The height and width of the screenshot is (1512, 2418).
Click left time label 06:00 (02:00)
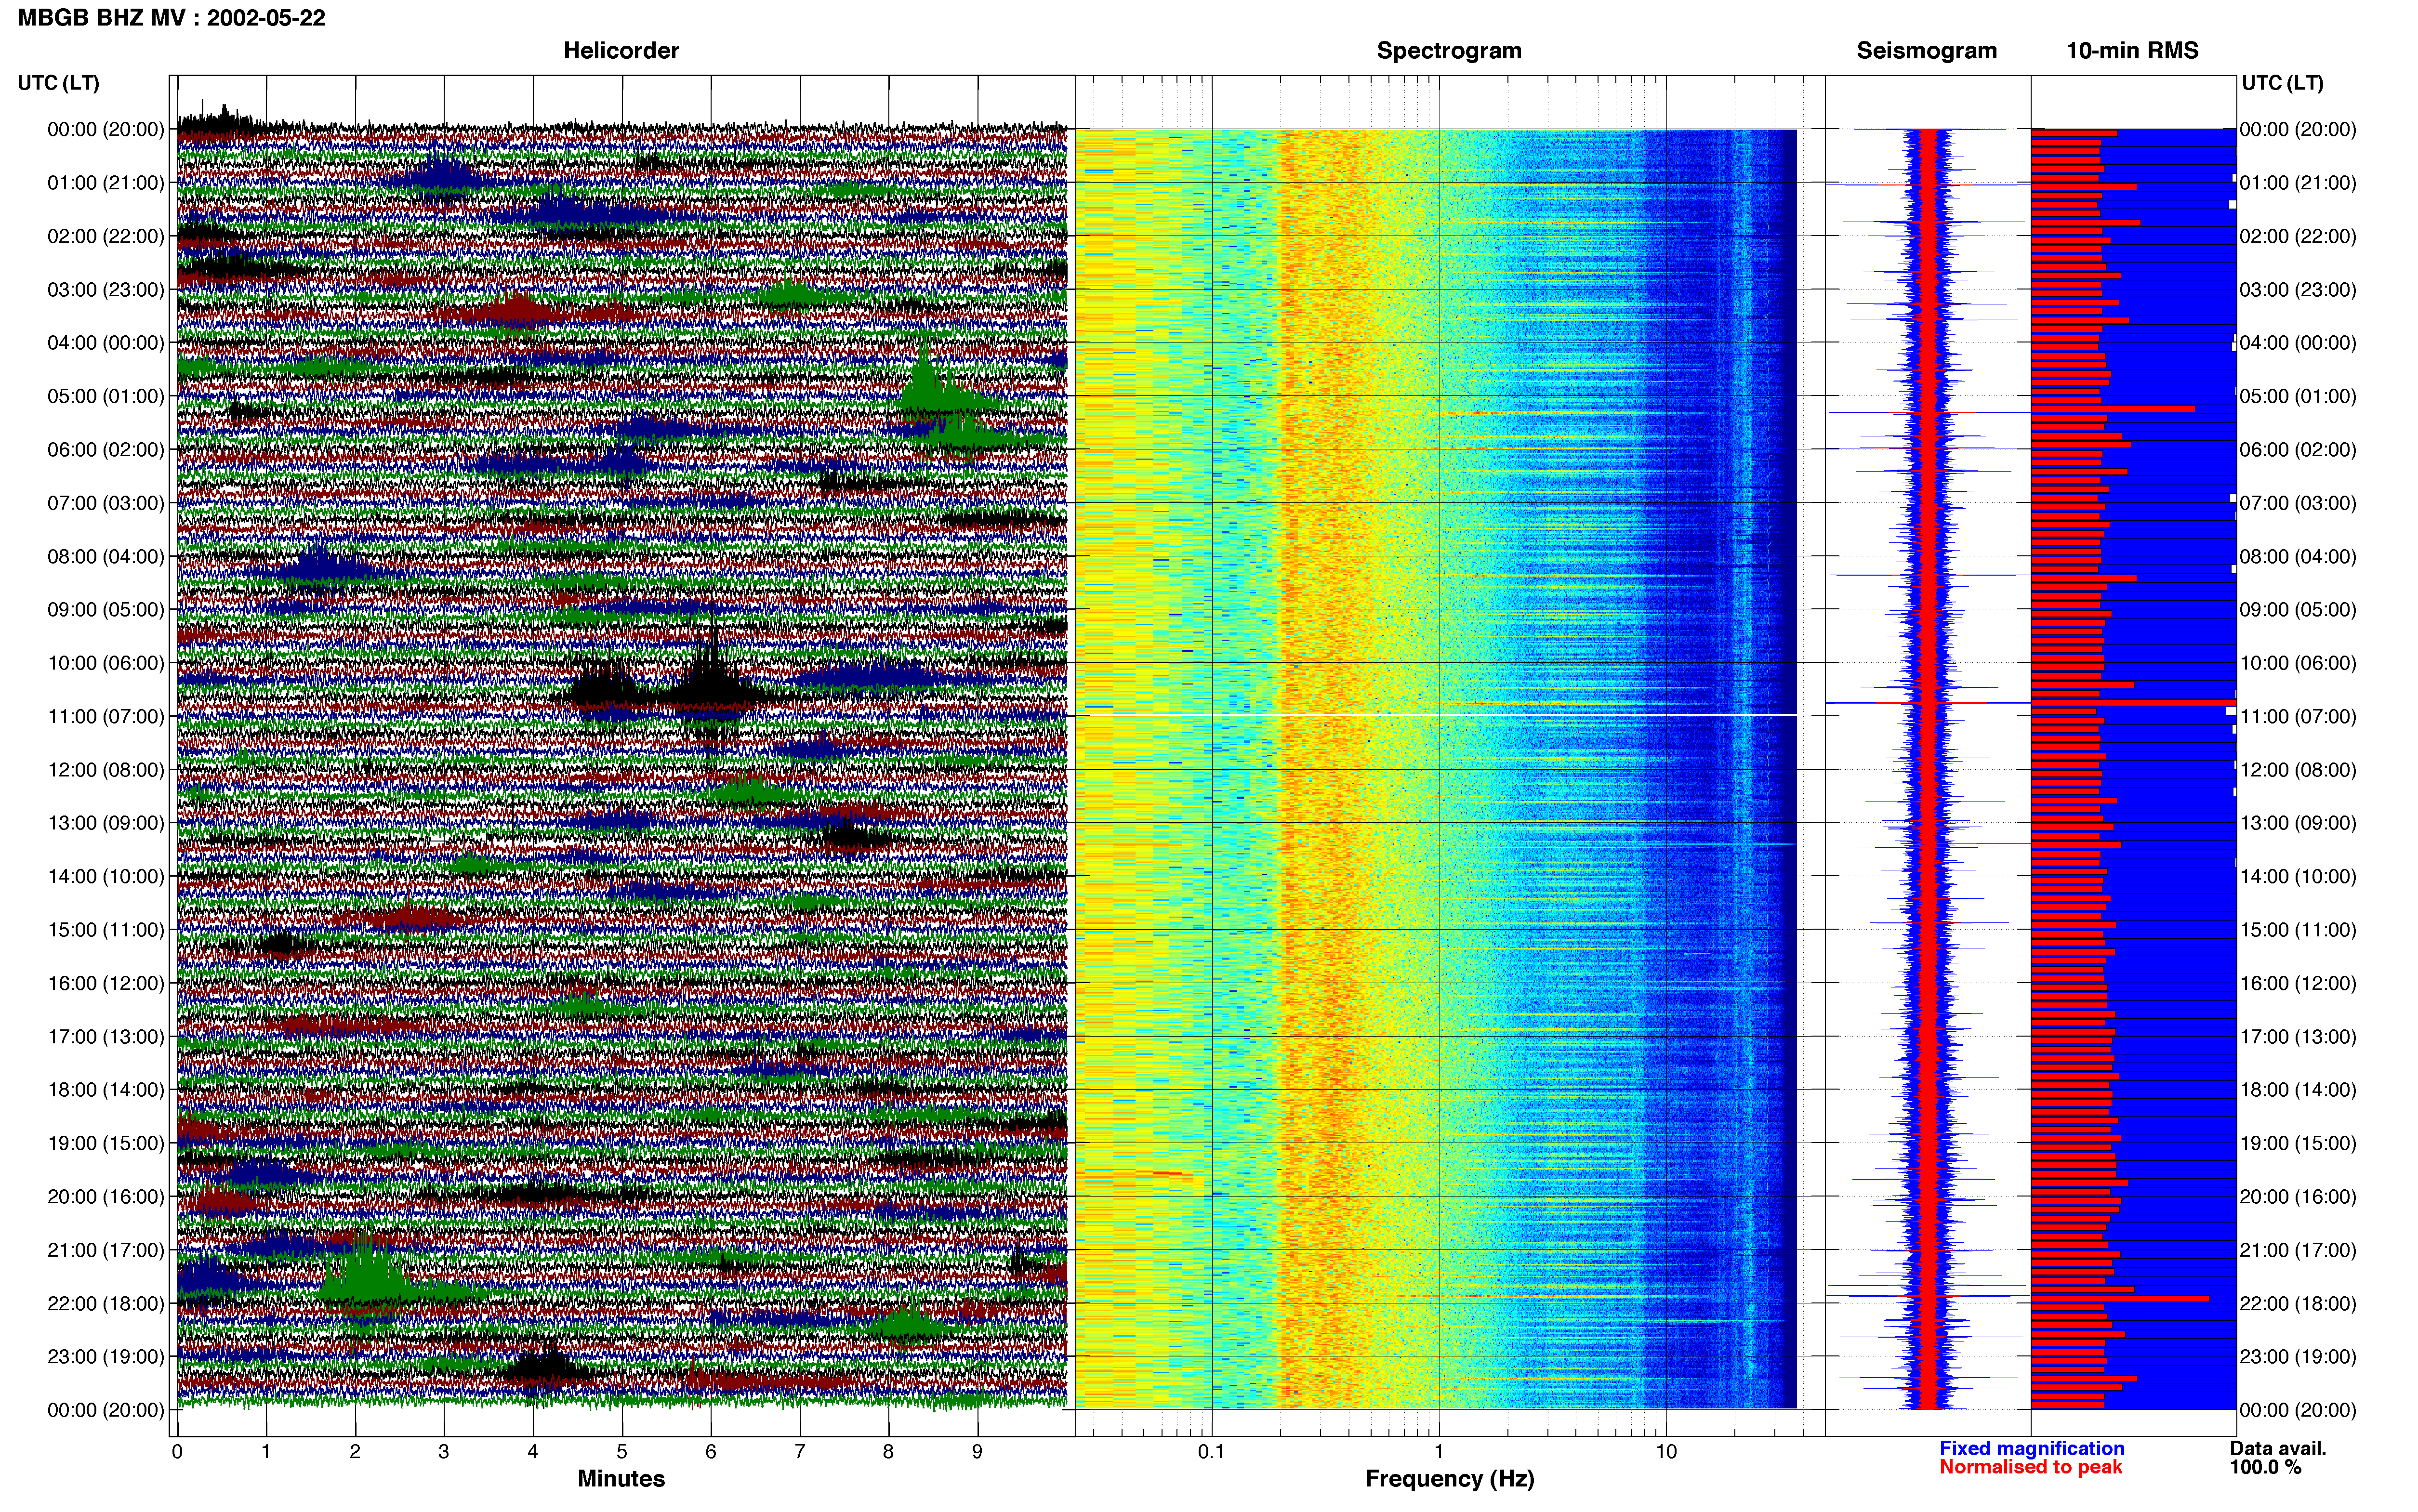click(x=106, y=450)
